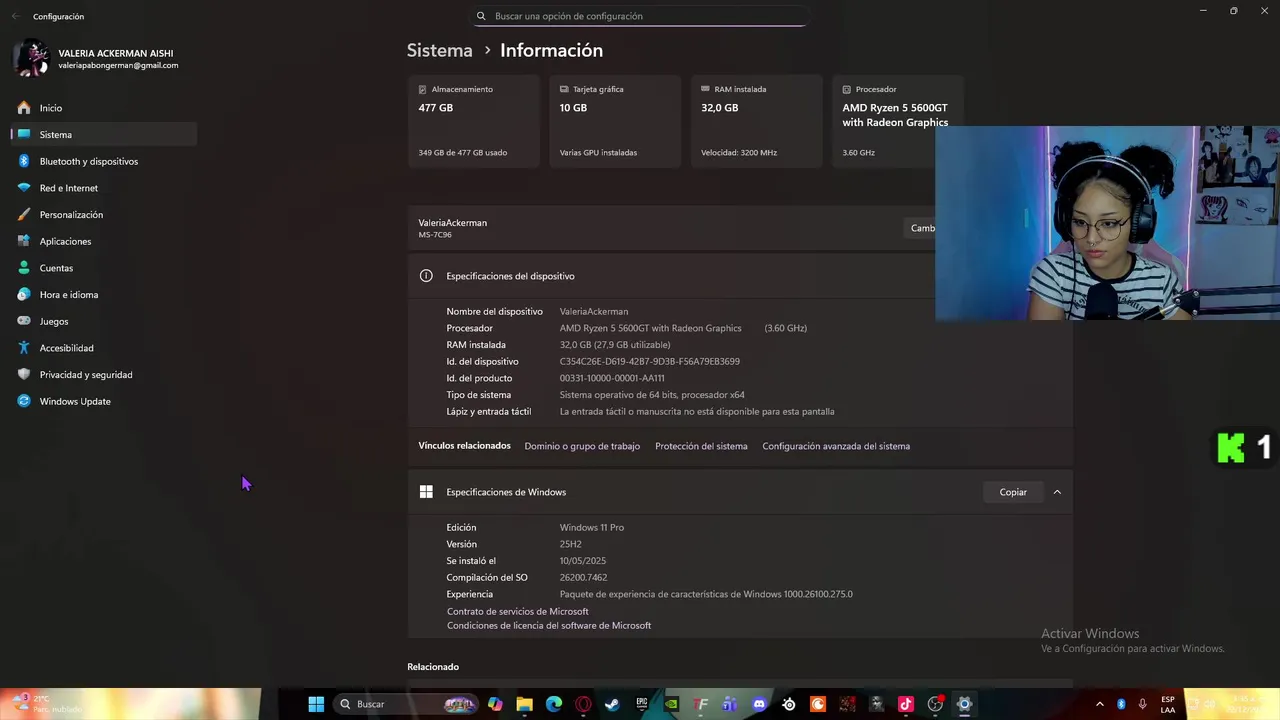This screenshot has width=1280, height=720.
Task: Open Microsoft Edge from the taskbar
Action: 554,704
